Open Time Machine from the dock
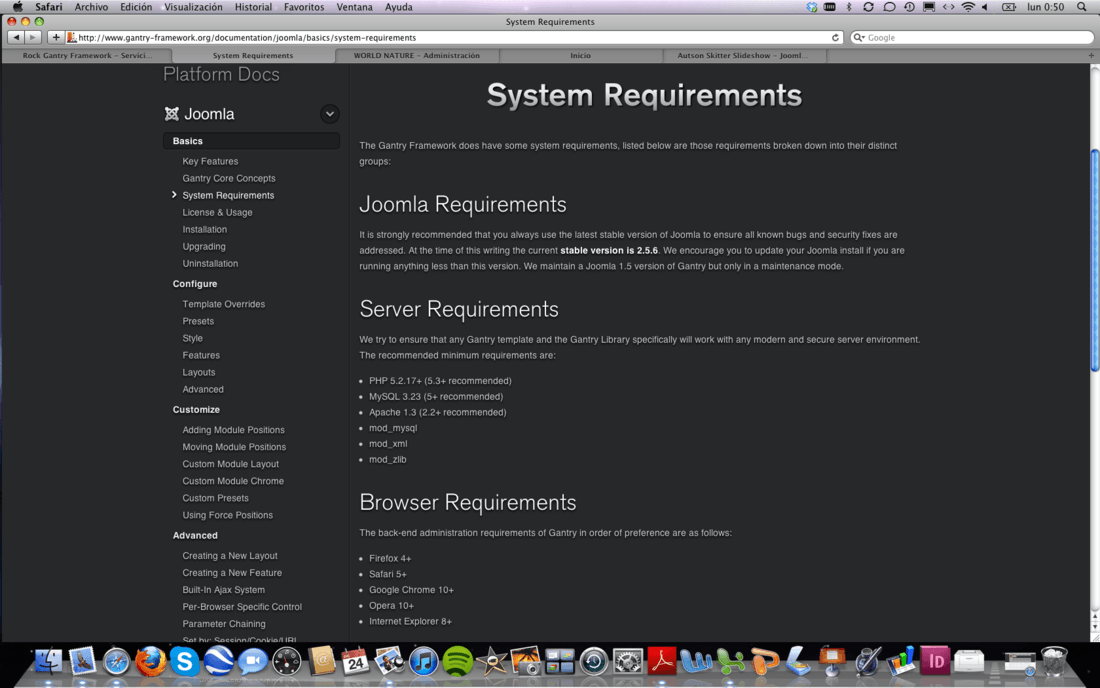The image size is (1100, 688). [x=593, y=661]
